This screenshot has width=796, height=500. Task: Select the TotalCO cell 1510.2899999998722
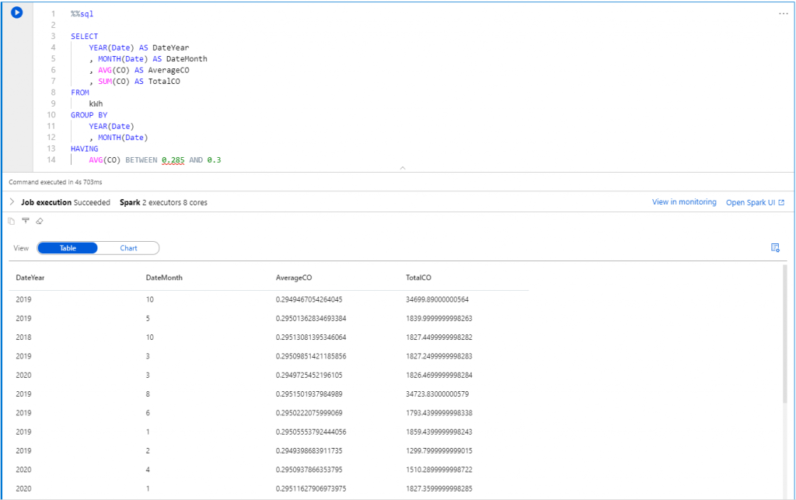click(x=439, y=470)
